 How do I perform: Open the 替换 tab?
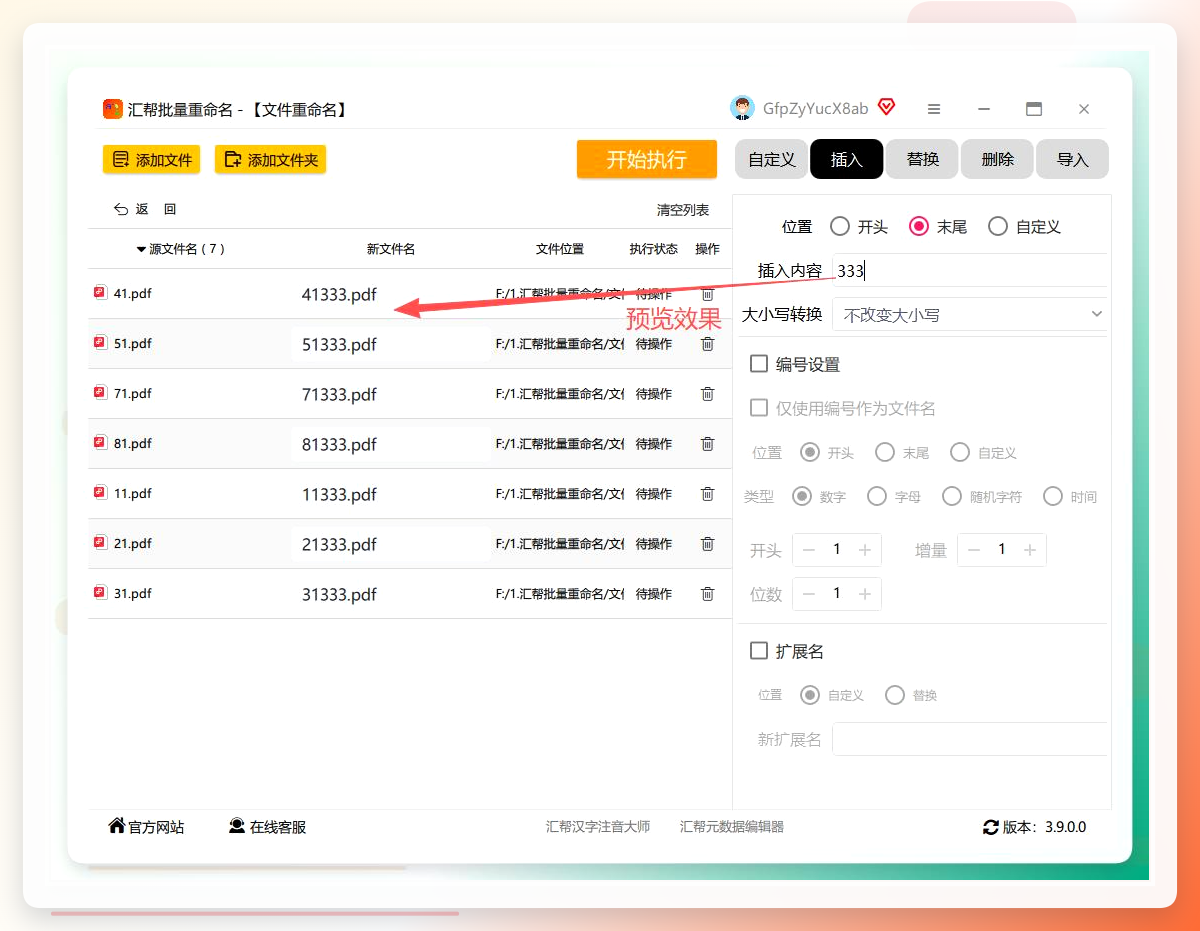point(922,159)
